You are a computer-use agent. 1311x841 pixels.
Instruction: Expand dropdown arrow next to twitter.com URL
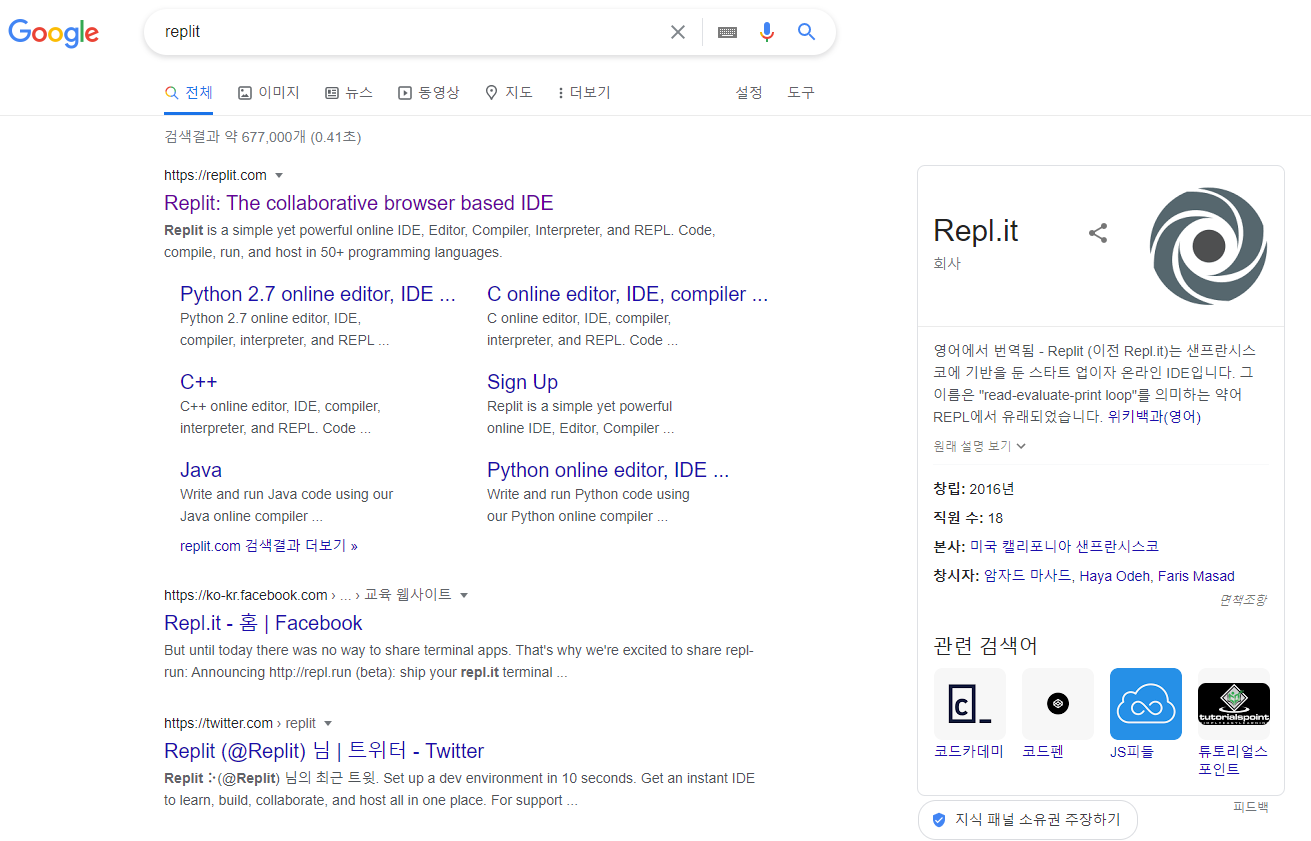pos(328,723)
